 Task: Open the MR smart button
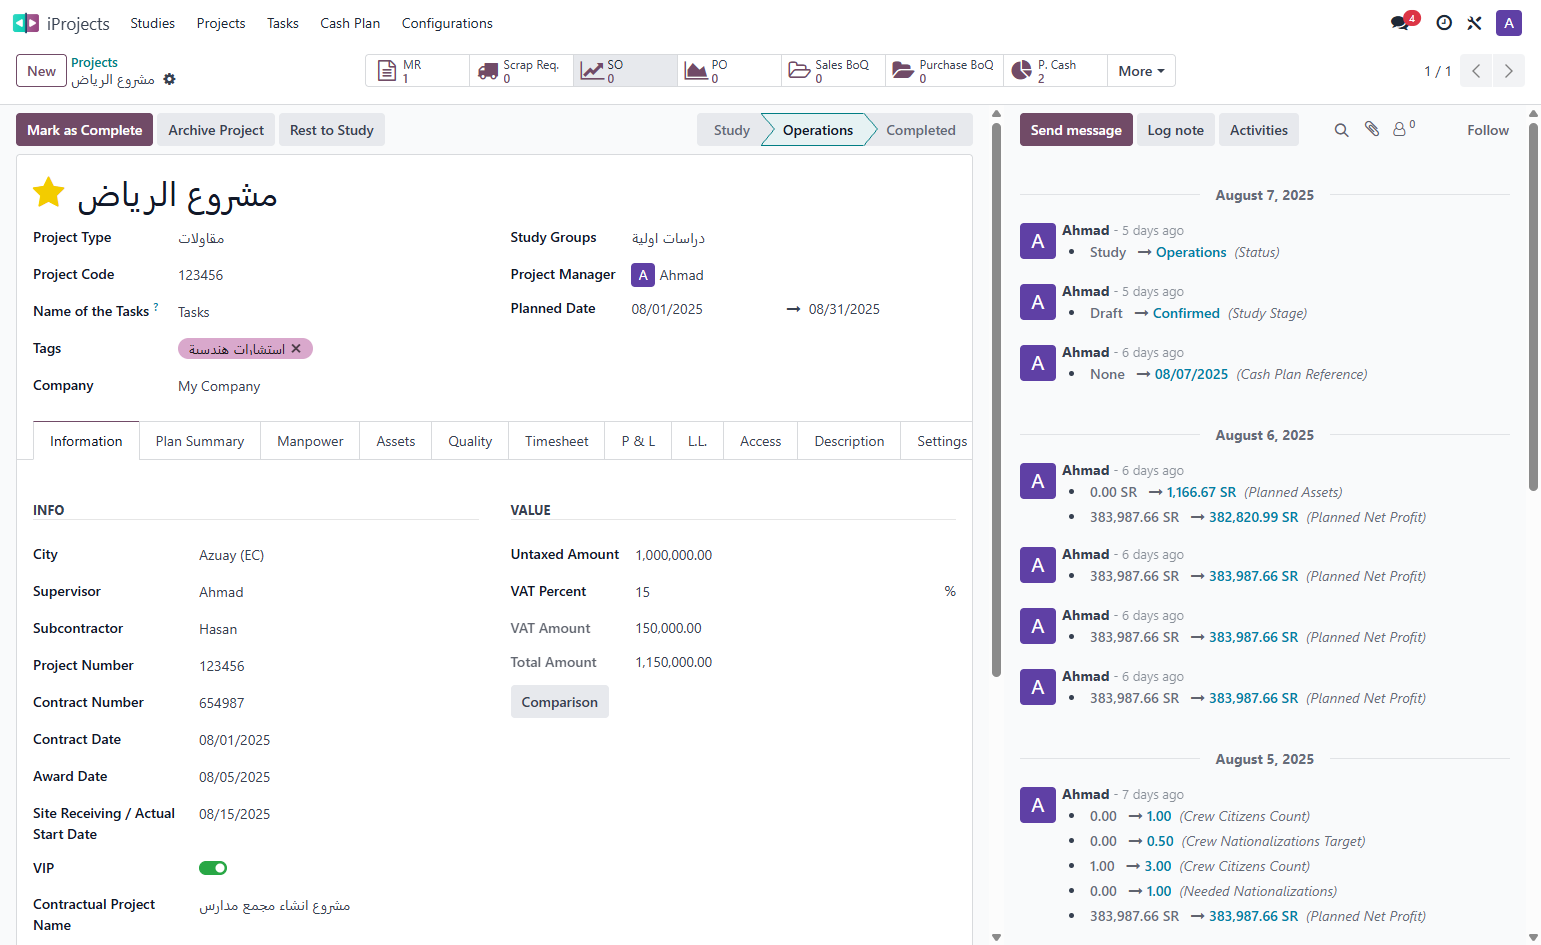click(x=418, y=71)
